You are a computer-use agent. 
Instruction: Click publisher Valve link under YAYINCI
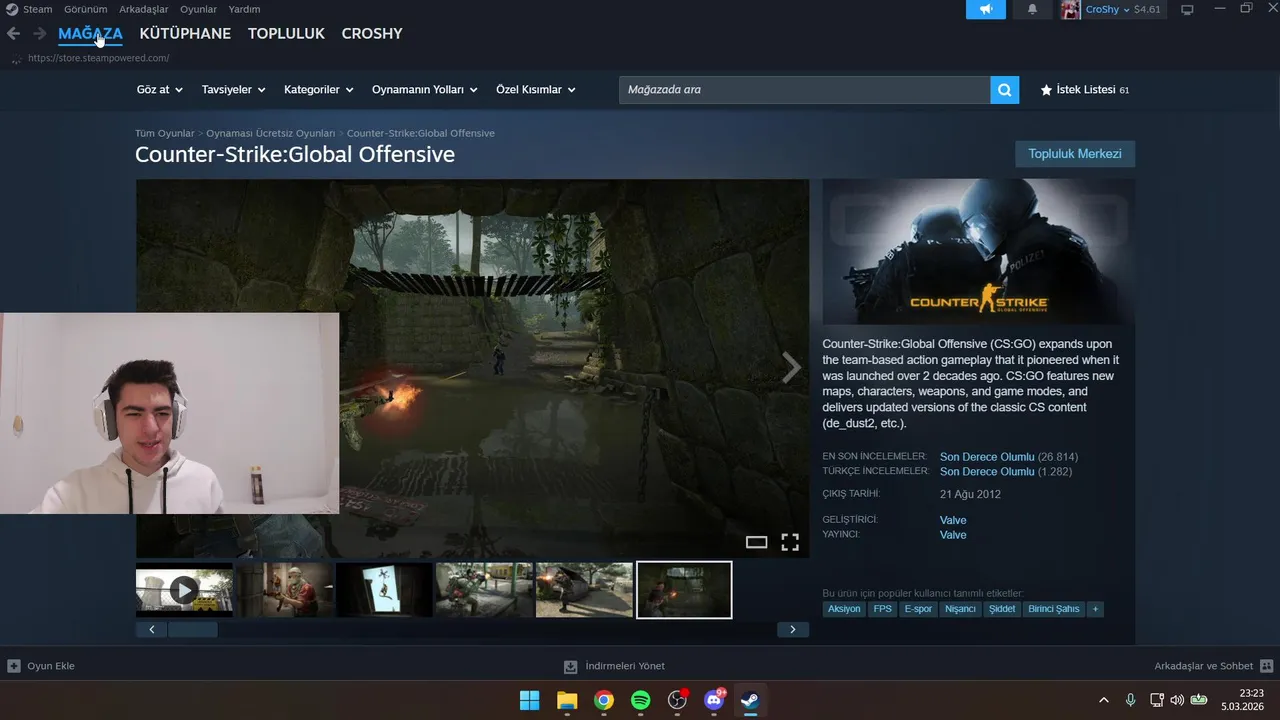(953, 535)
